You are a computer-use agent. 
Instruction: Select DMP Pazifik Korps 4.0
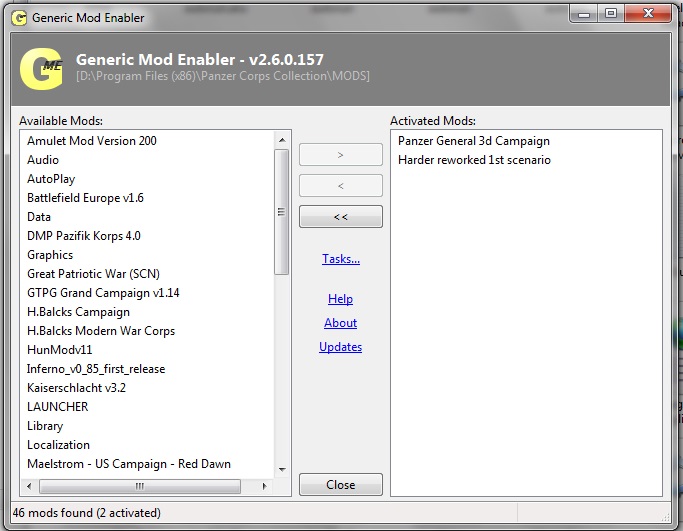[x=84, y=236]
